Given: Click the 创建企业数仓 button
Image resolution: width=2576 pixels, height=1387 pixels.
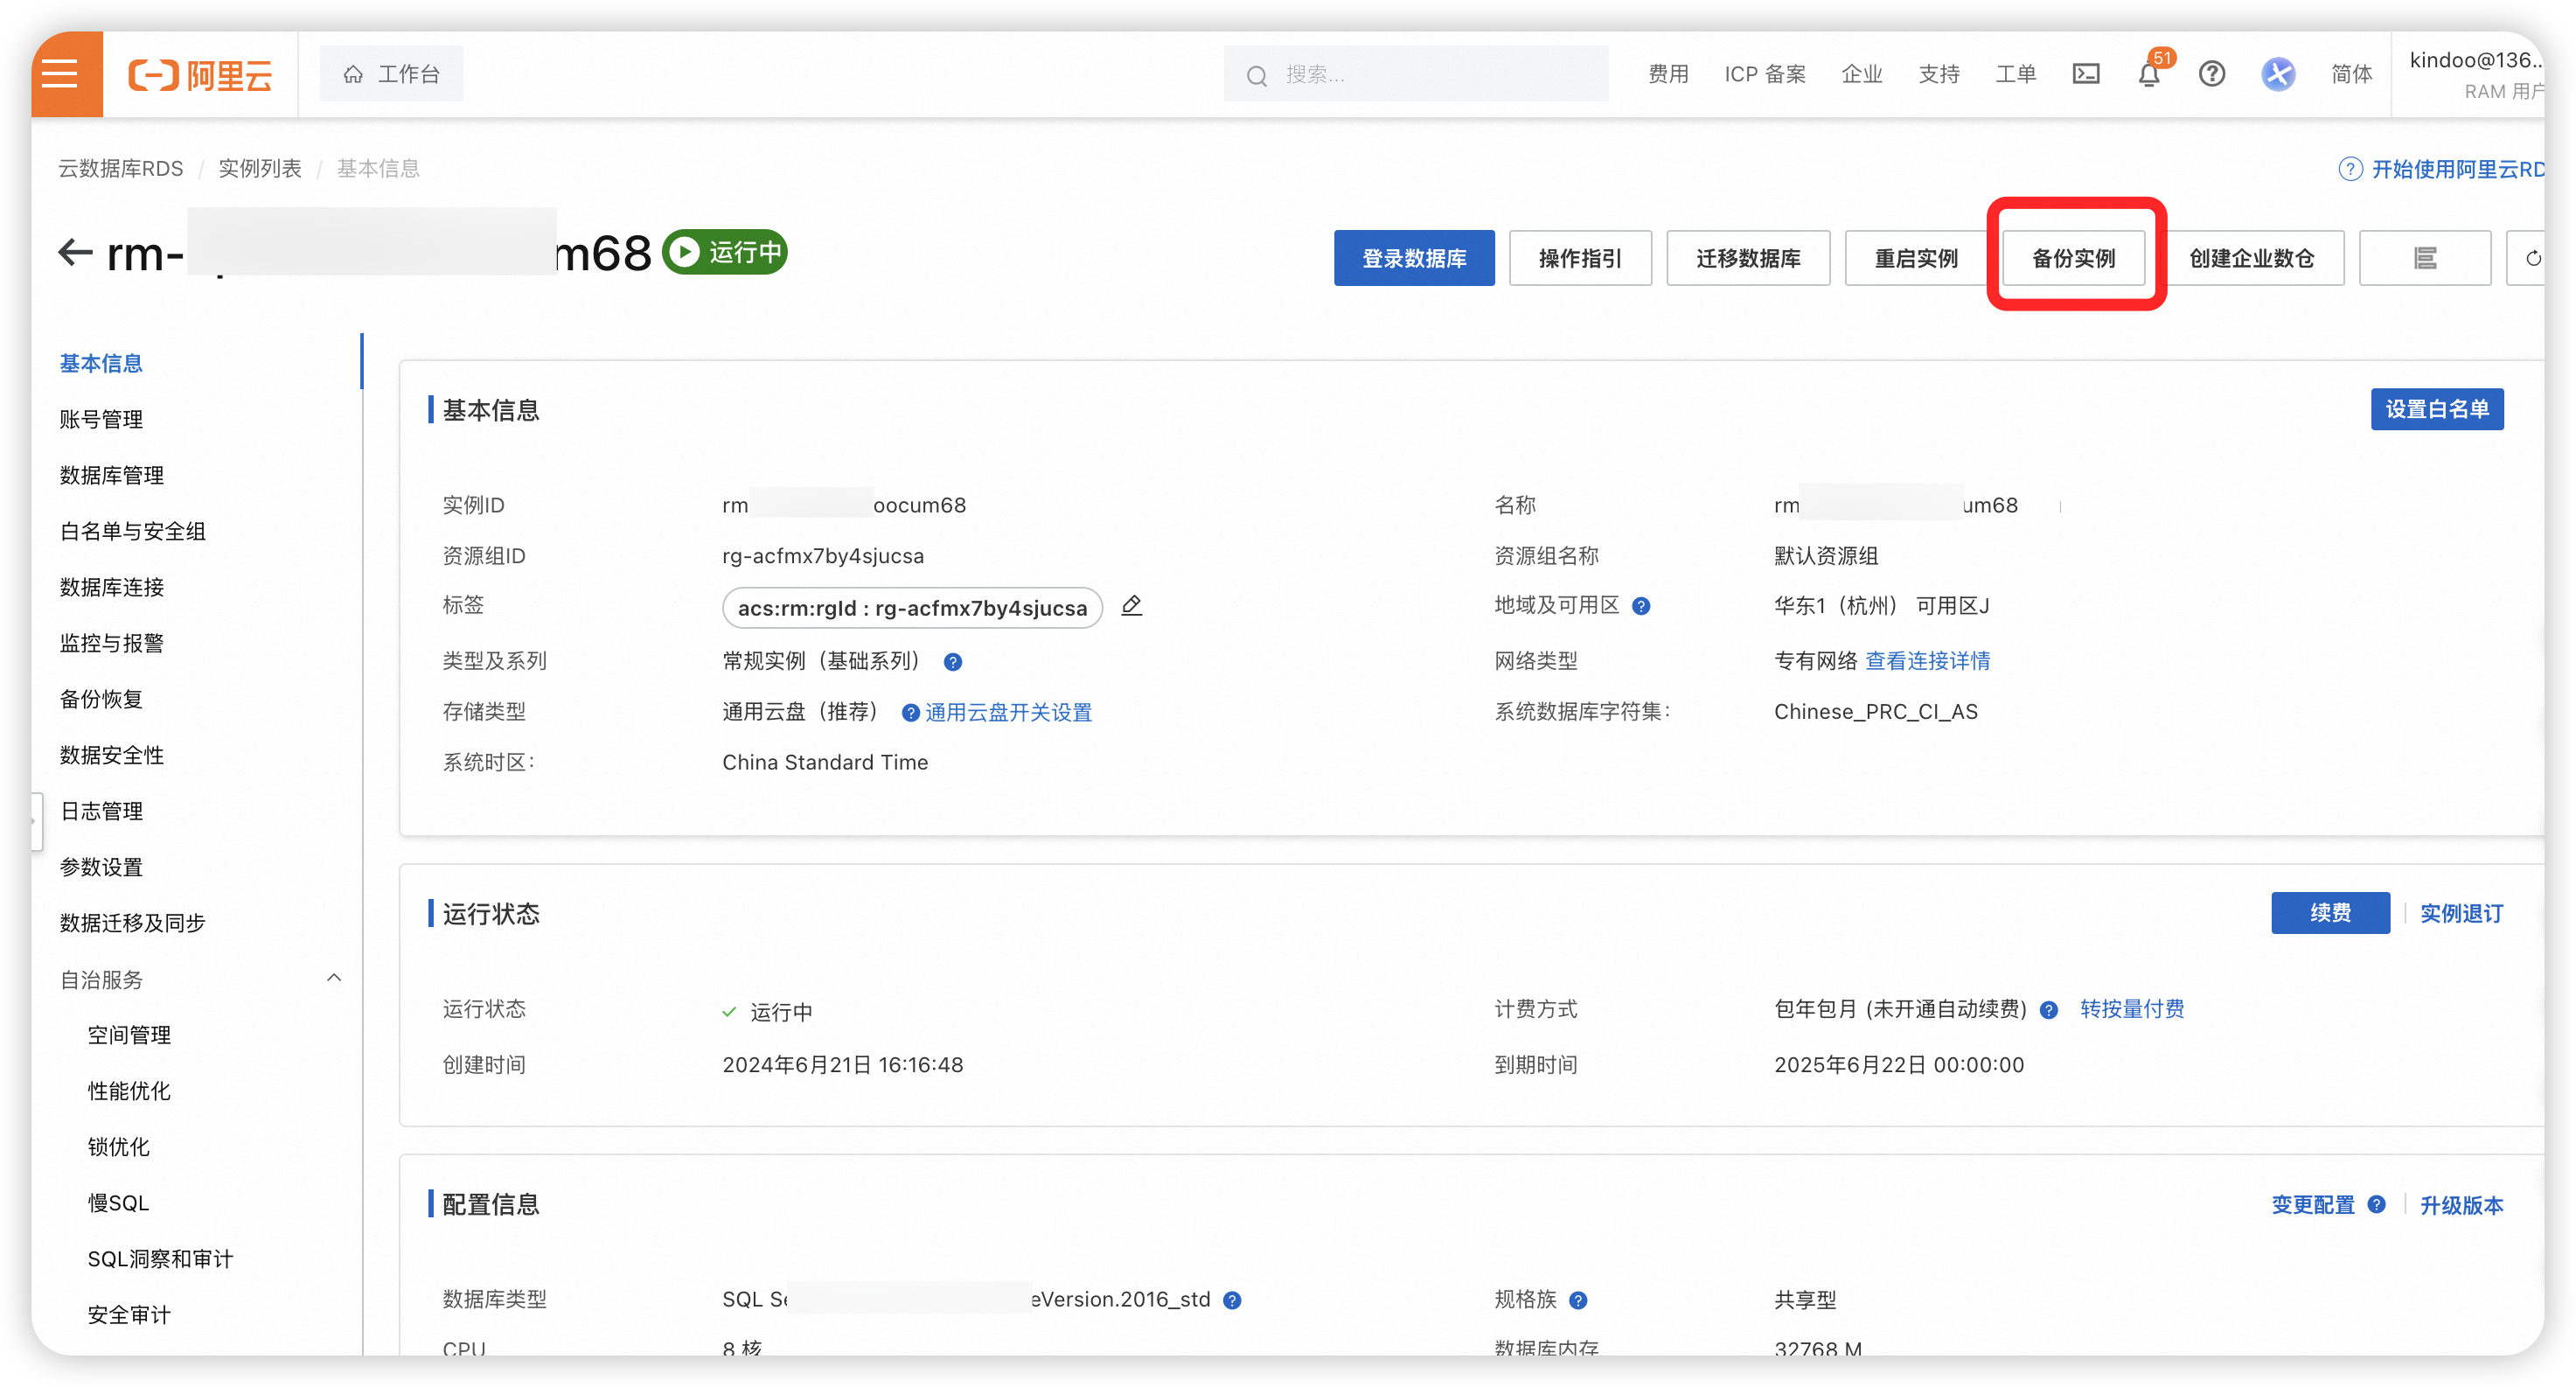Looking at the screenshot, I should coord(2252,258).
